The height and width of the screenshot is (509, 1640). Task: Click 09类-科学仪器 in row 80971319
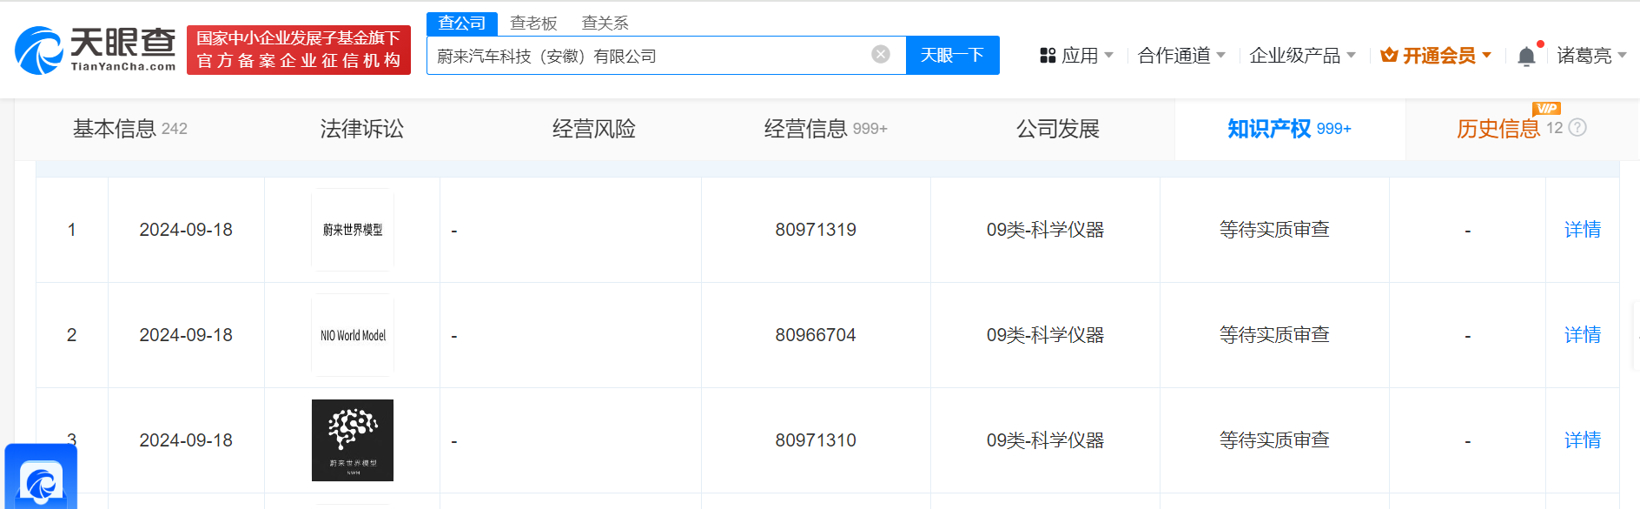click(x=1045, y=230)
